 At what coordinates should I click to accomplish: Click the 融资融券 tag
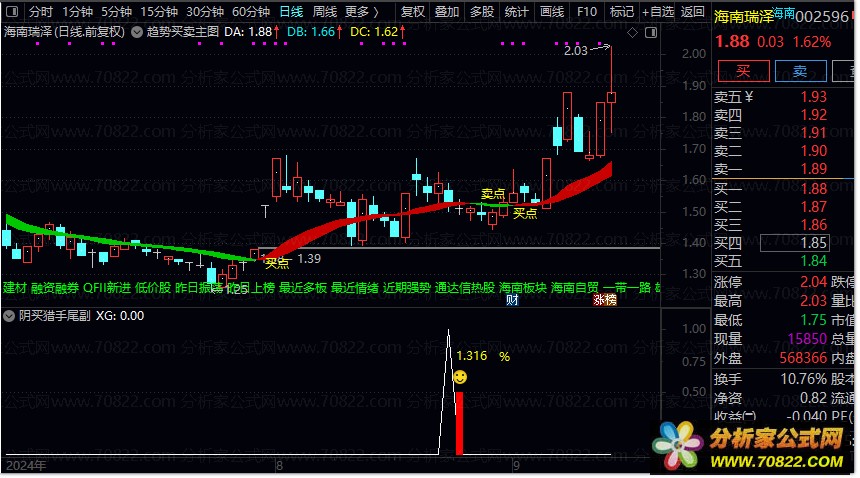pyautogui.click(x=54, y=288)
